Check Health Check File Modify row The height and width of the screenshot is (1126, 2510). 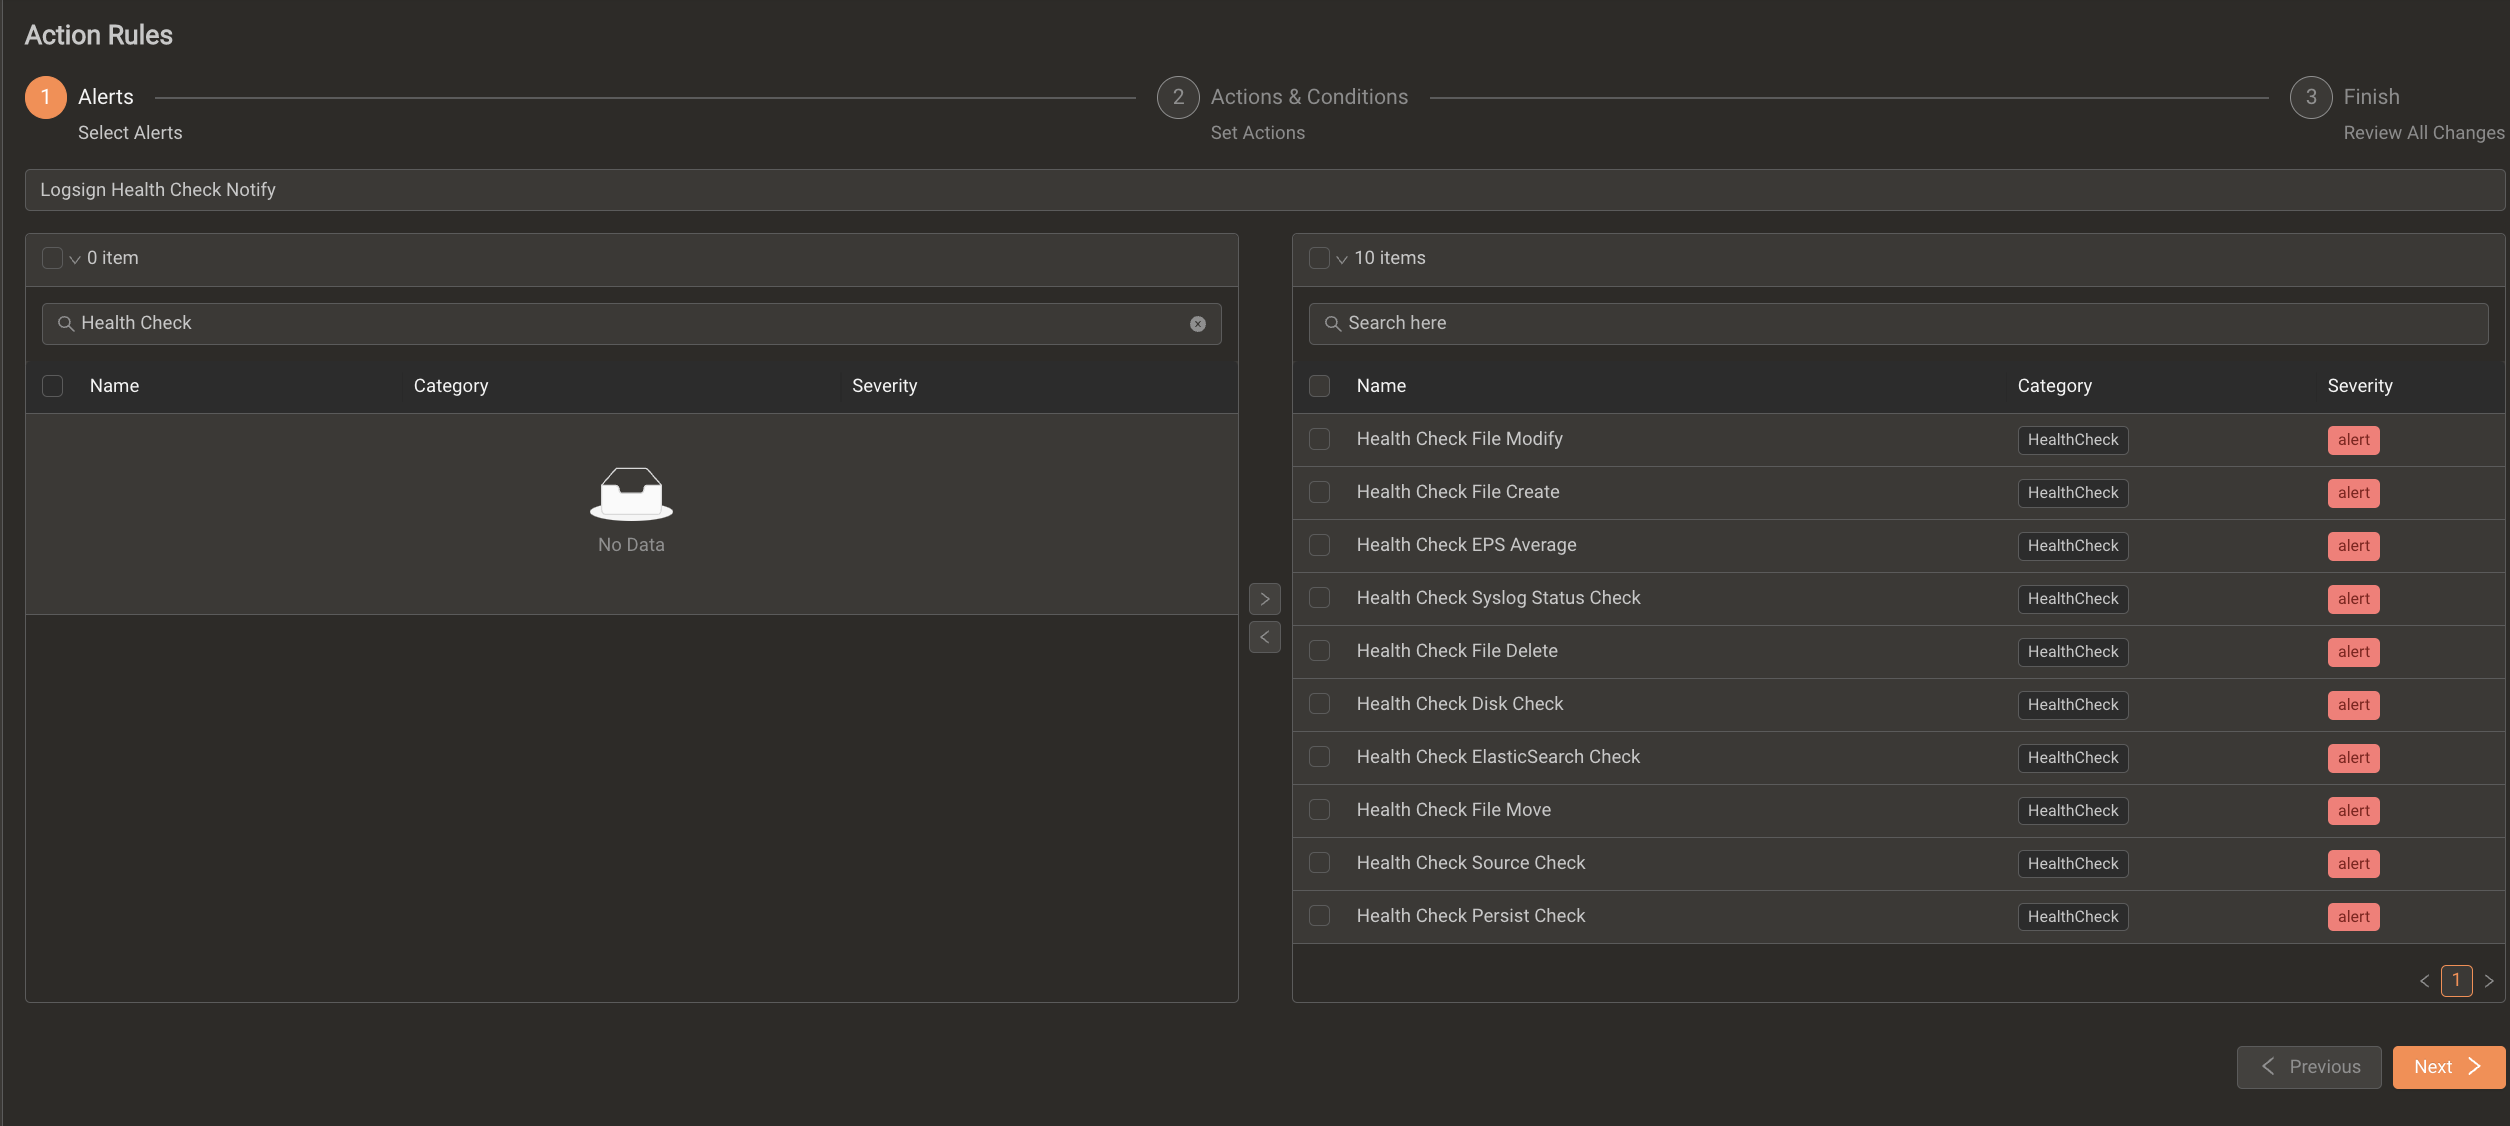[1319, 439]
